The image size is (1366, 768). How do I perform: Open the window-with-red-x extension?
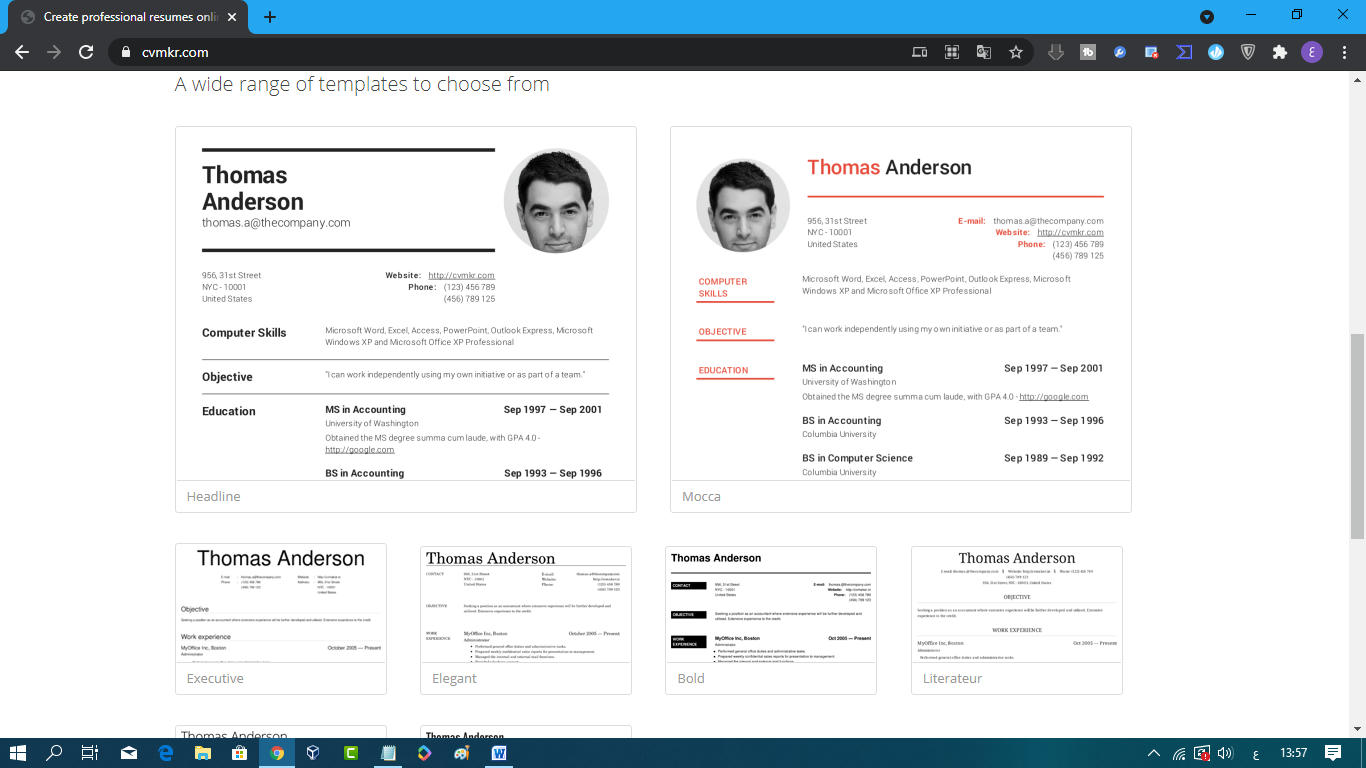[1152, 52]
